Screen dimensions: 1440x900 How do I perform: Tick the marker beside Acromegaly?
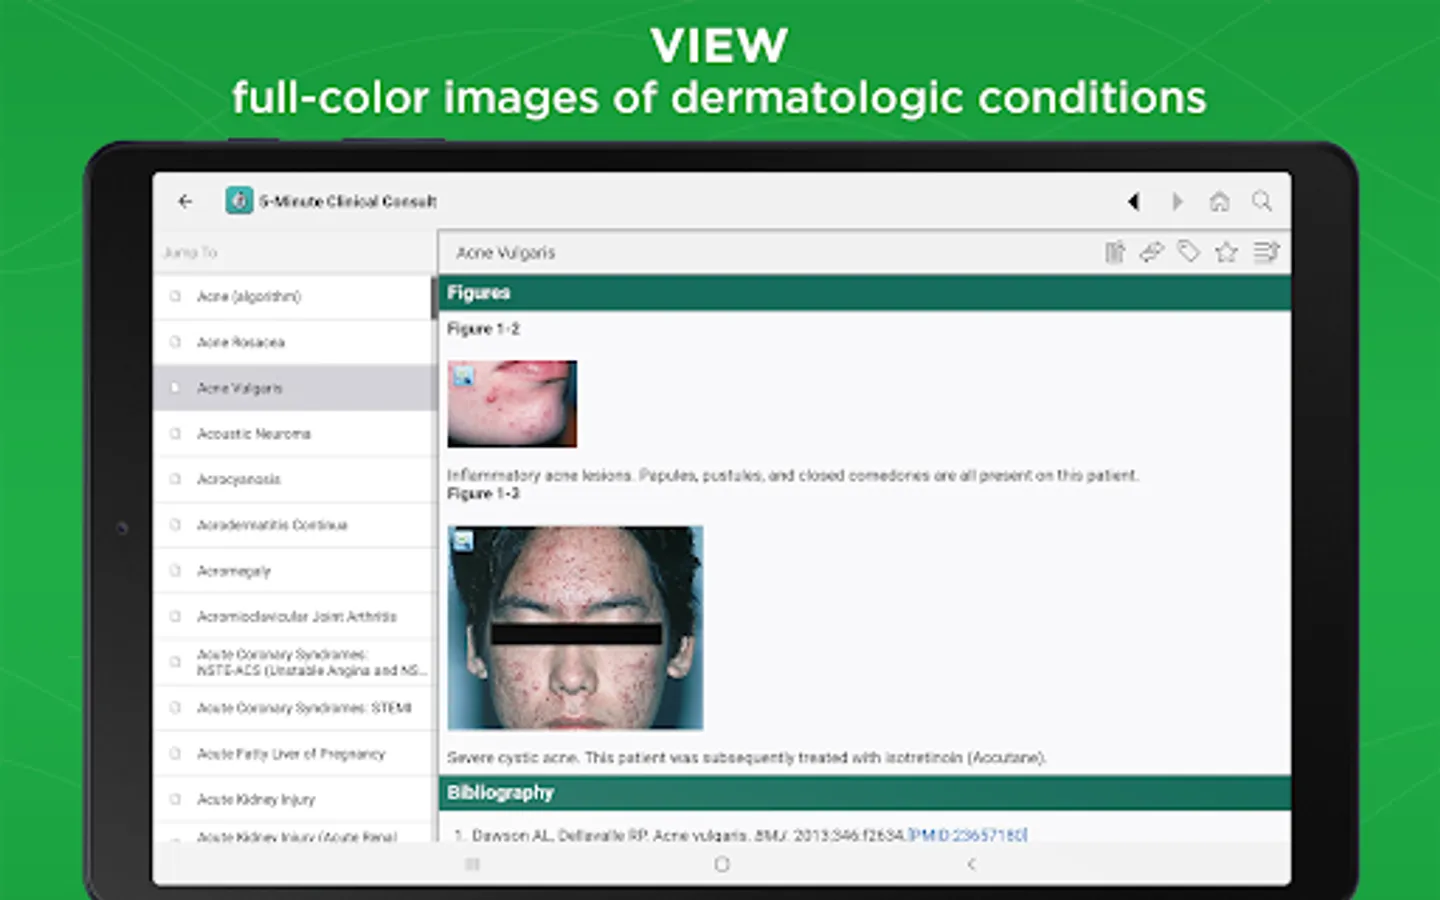(176, 571)
